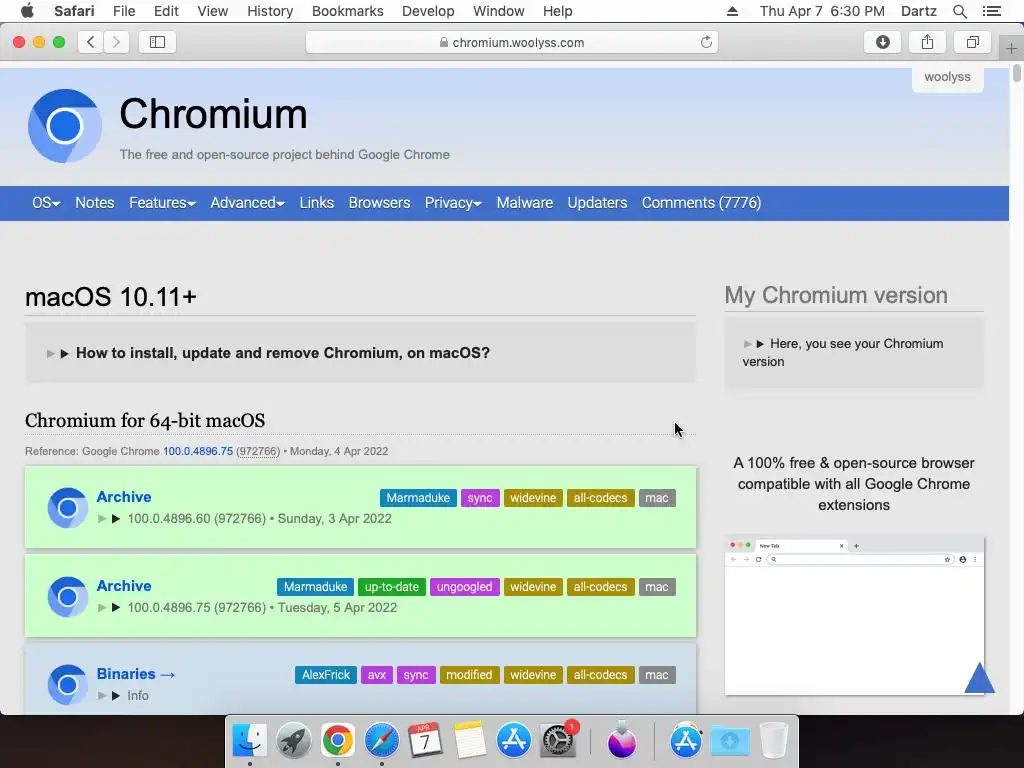Click the Chromium icon beside 100.0.4896.75 Archive
This screenshot has height=768, width=1024.
point(67,596)
